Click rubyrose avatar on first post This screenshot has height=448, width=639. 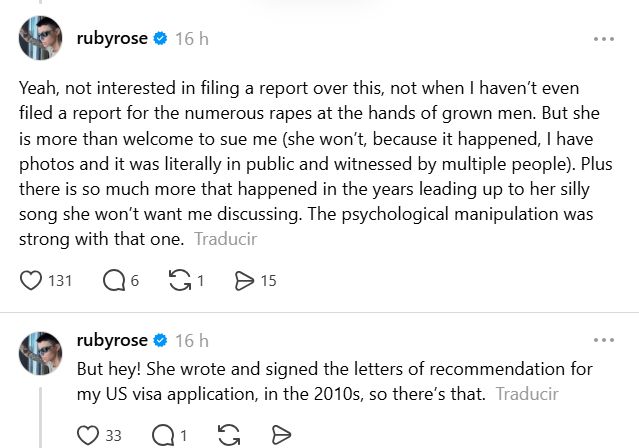click(x=41, y=39)
